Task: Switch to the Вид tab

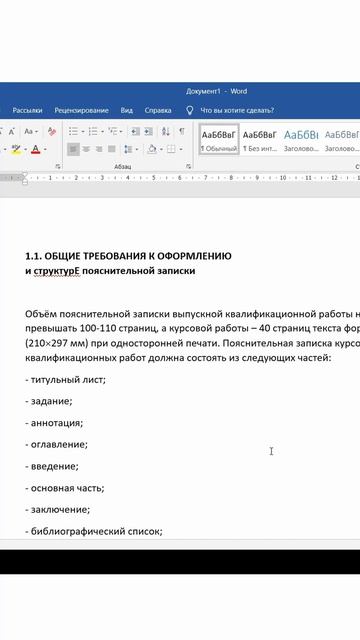Action: (127, 110)
